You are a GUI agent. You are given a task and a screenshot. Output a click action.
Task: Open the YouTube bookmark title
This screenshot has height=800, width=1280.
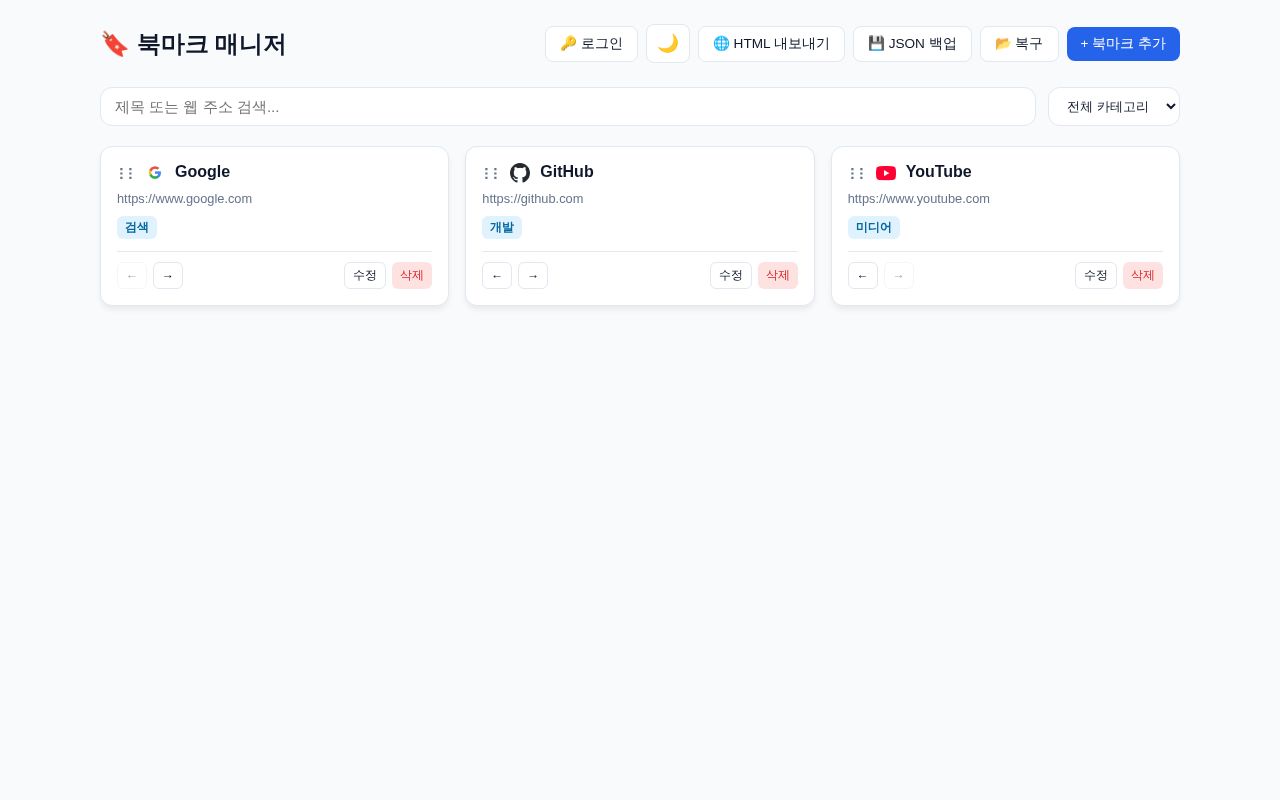tap(939, 172)
